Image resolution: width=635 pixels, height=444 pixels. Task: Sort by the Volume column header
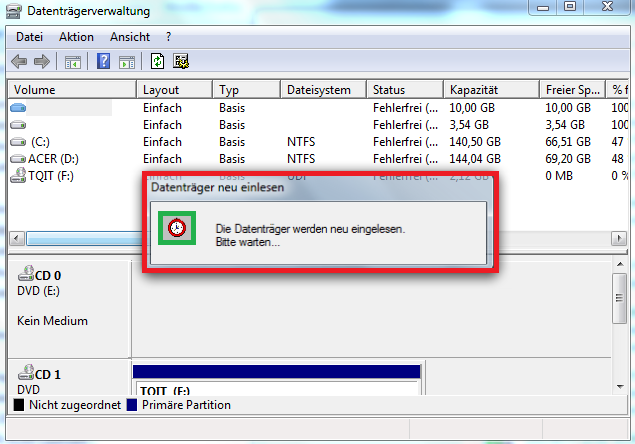[70, 89]
